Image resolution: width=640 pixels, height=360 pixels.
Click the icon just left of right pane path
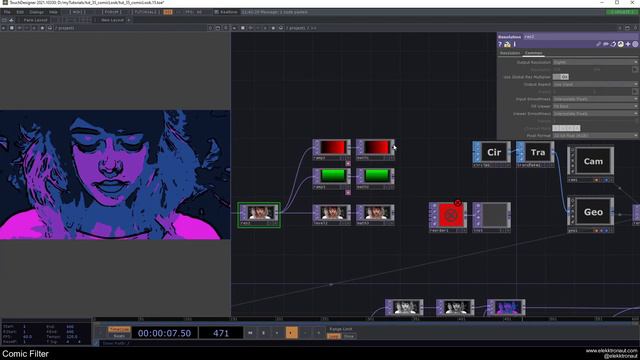(281, 28)
